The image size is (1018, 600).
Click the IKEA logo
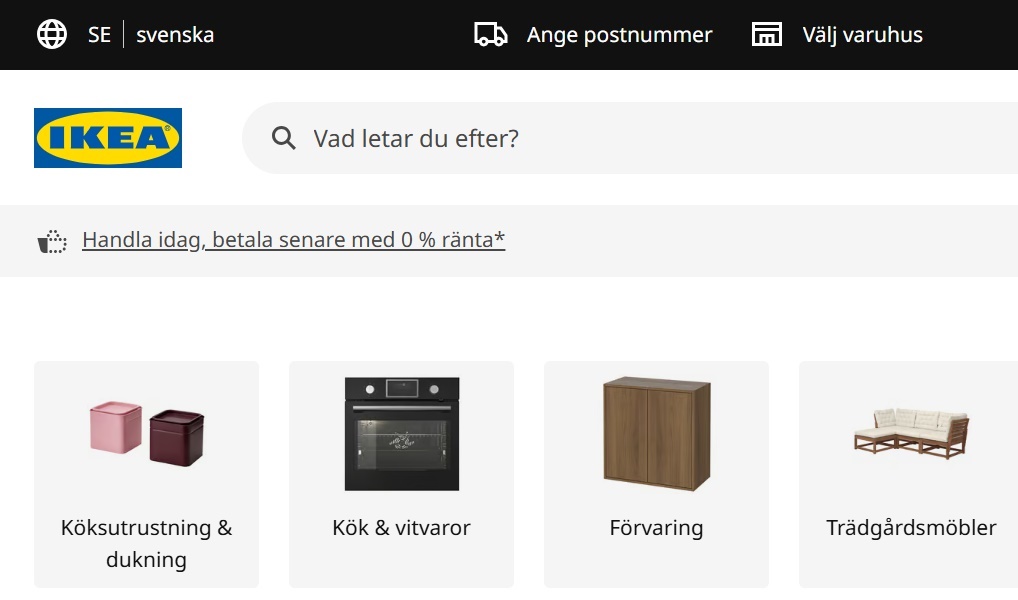pyautogui.click(x=108, y=138)
